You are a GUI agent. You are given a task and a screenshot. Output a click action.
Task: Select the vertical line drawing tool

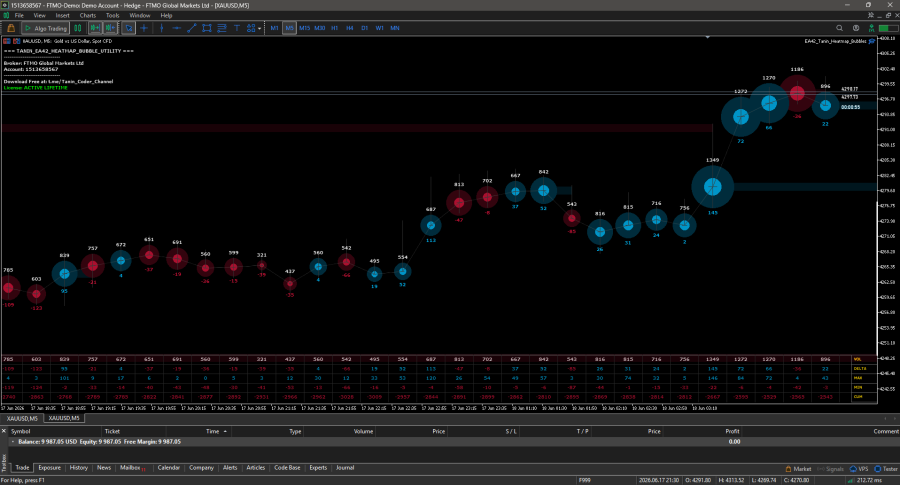161,28
